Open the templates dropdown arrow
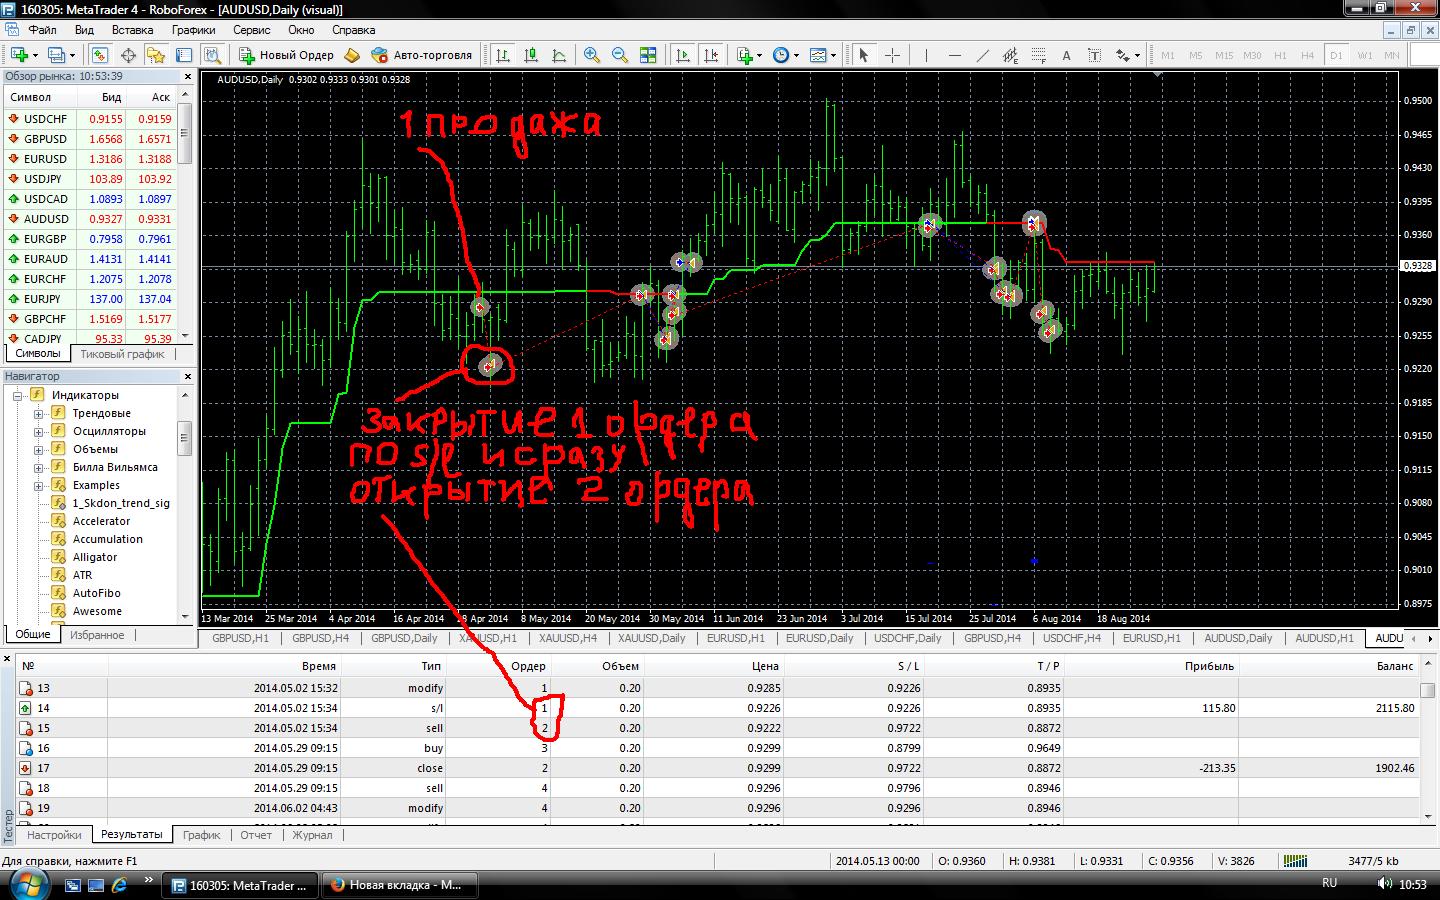This screenshot has height=900, width=1440. 833,55
